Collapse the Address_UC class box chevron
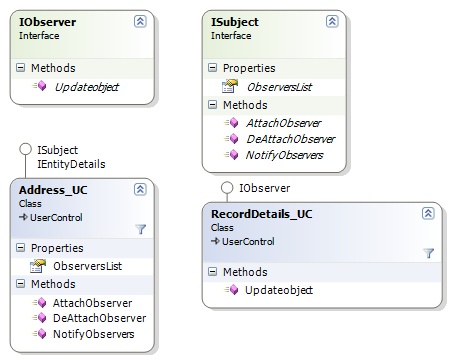The height and width of the screenshot is (361, 451). (x=140, y=189)
